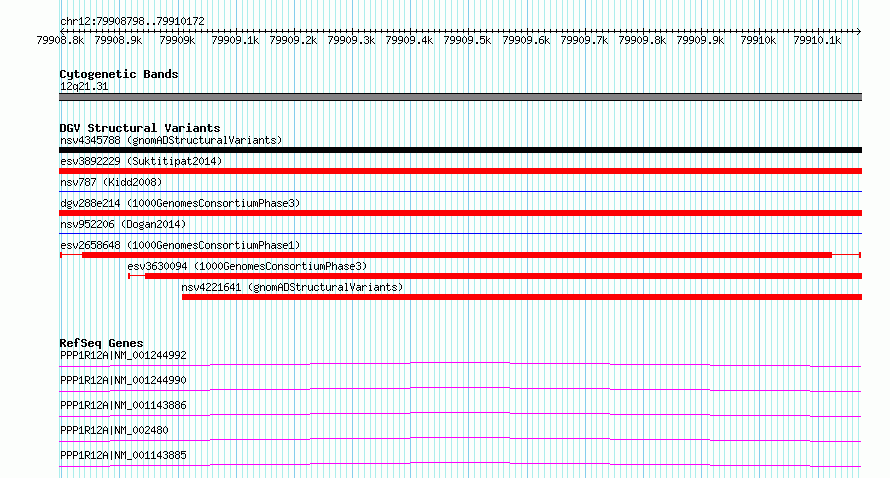Click the 79910k ruler tick label
The height and width of the screenshot is (478, 890).
click(758, 41)
